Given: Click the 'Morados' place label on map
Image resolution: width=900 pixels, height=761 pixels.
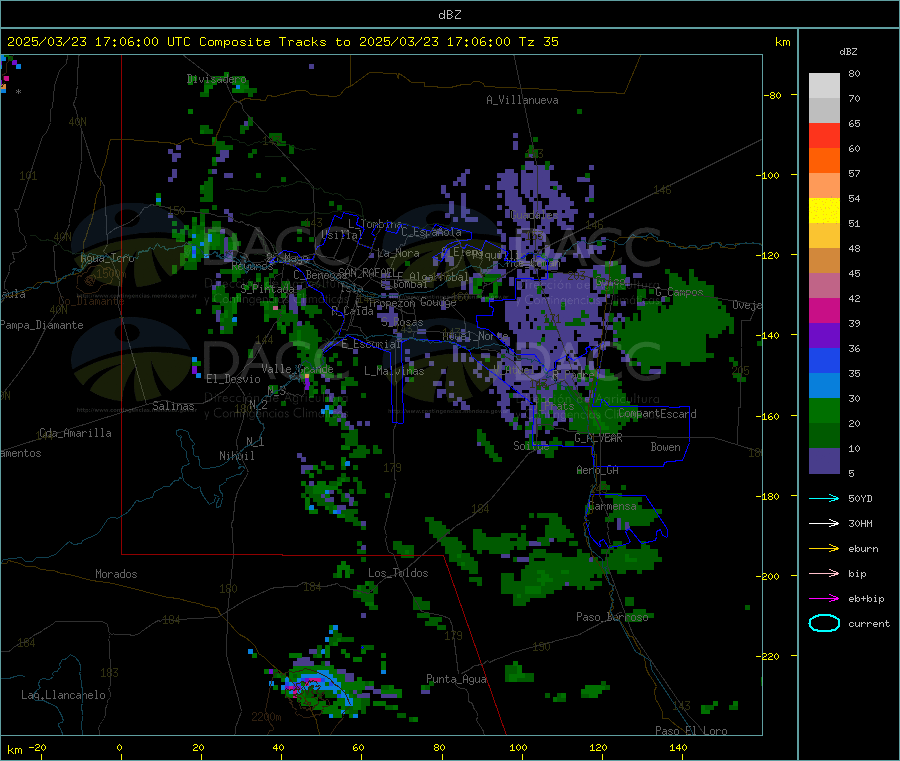Looking at the screenshot, I should [x=116, y=574].
